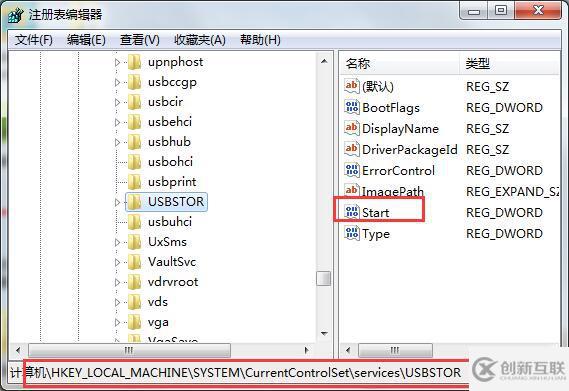Expand the vga tree node
This screenshot has height=391, width=569.
pos(117,322)
